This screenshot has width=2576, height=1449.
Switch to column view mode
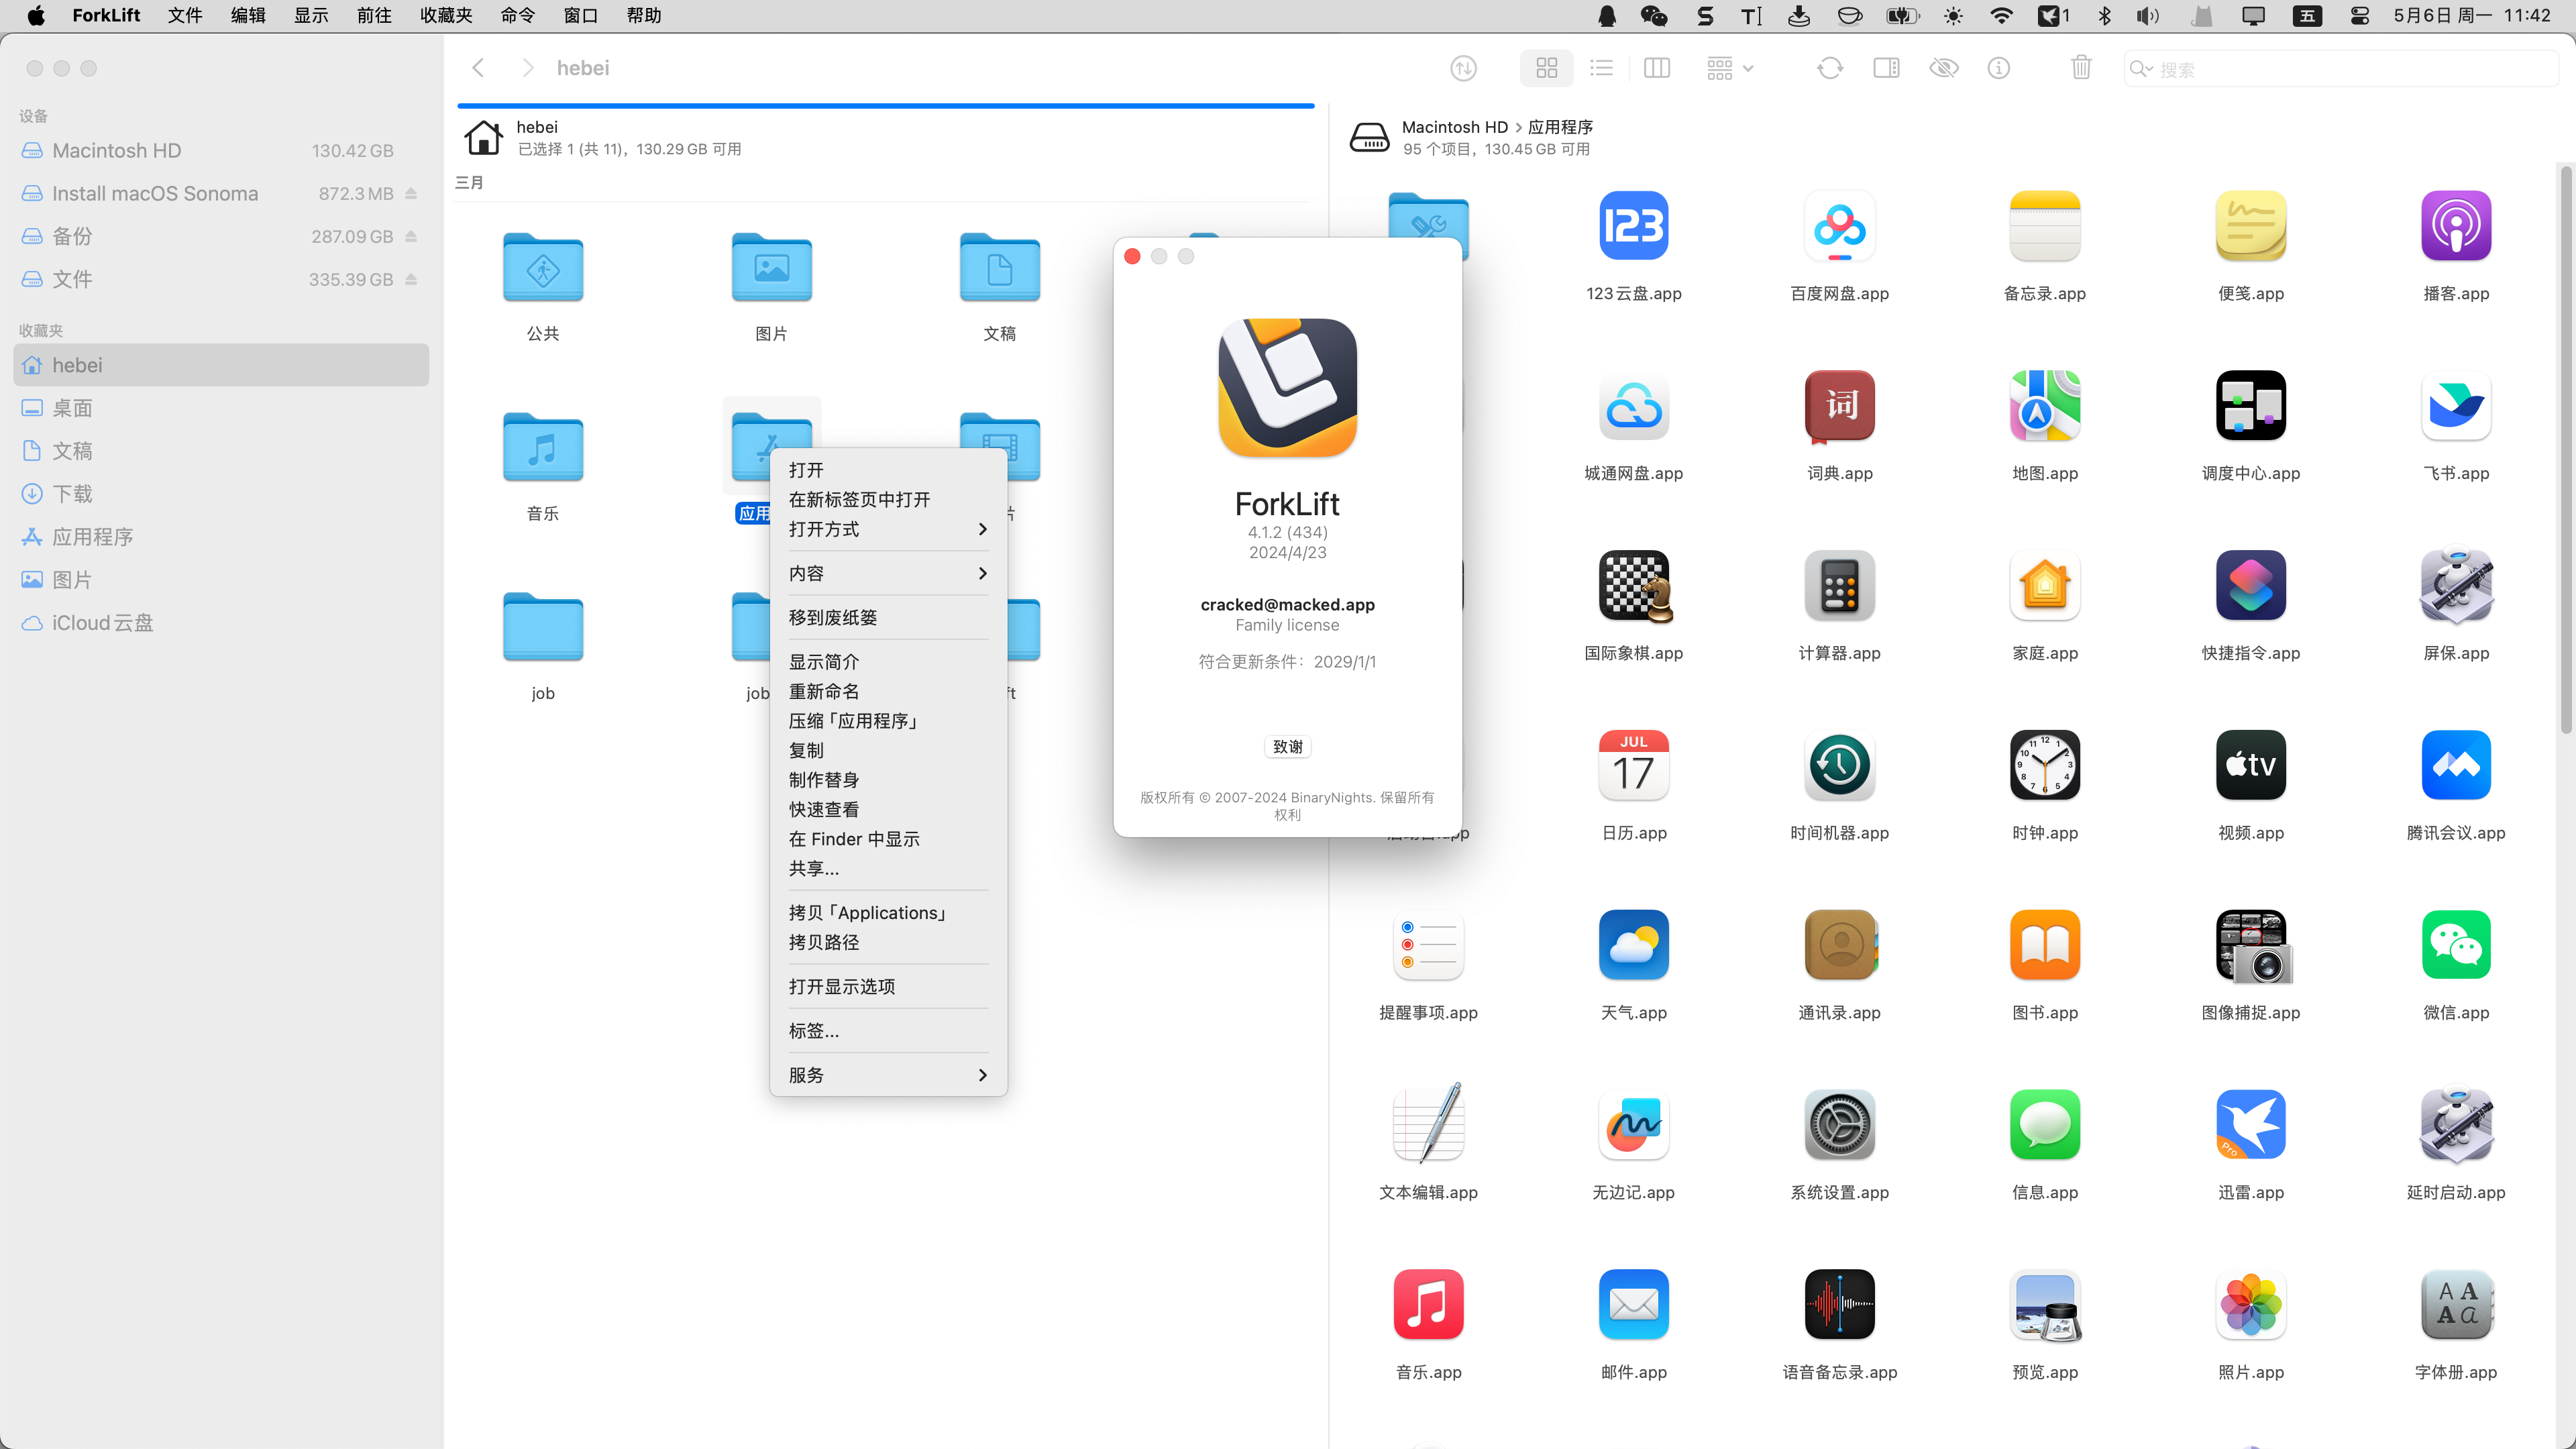coord(1656,68)
